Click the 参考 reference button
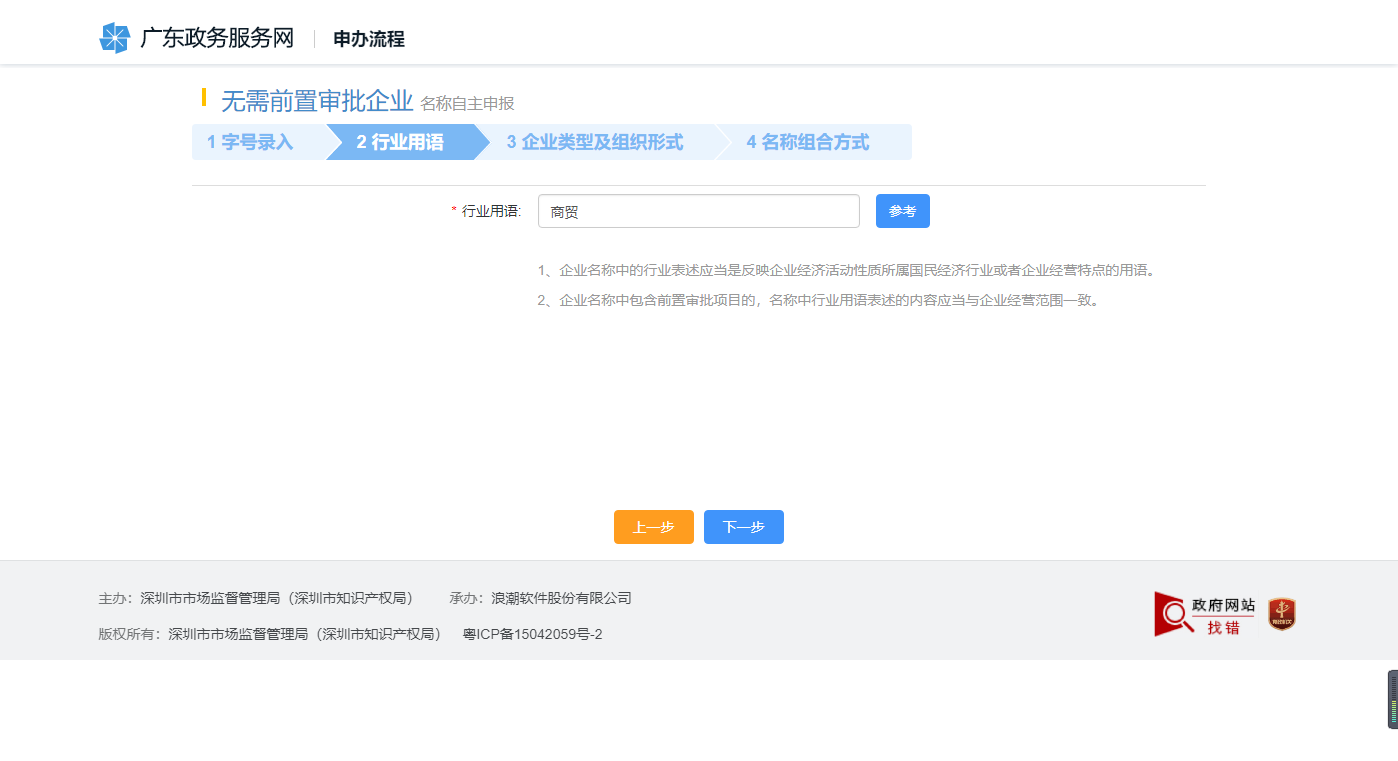The width and height of the screenshot is (1398, 761). coord(902,211)
